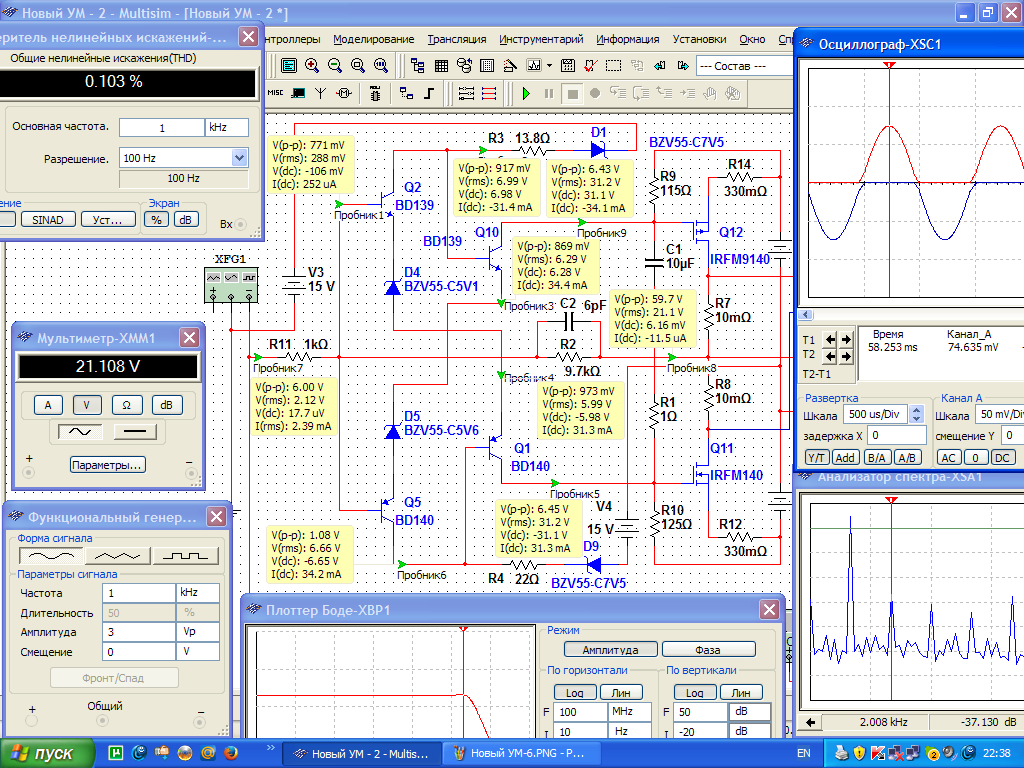Viewport: 1024px width, 768px height.
Task: Open the MCU chip components group
Action: (x=375, y=93)
